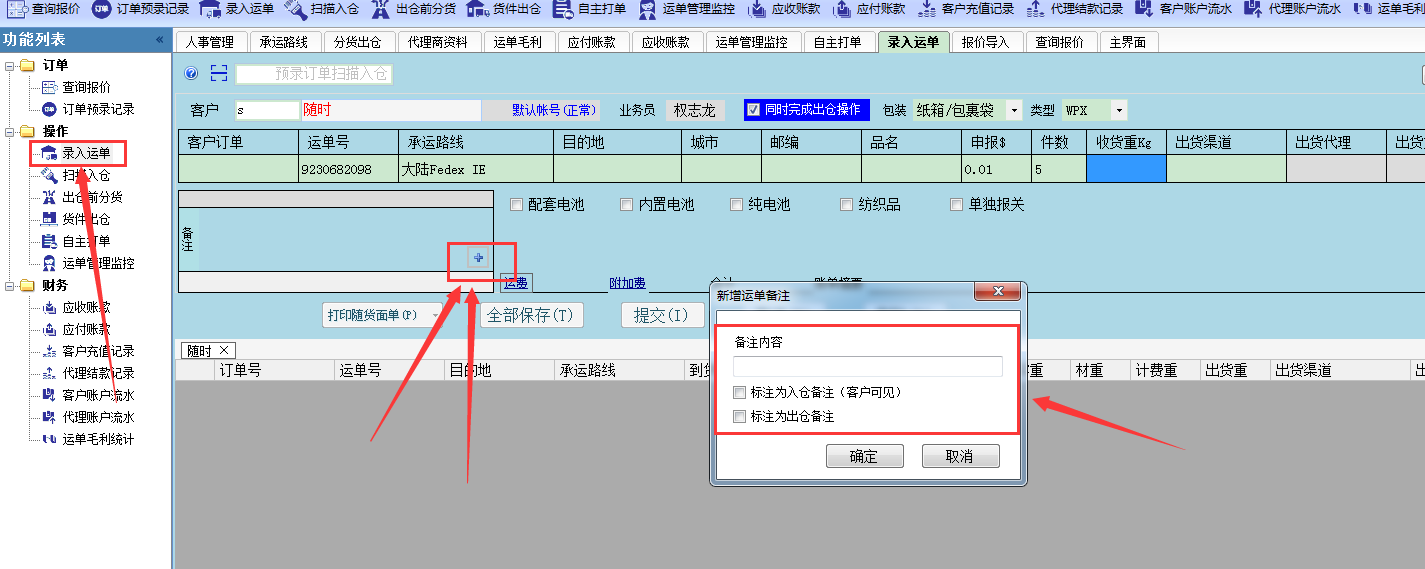The image size is (1425, 569).
Task: Click the 出仓前分货 toolbar icon
Action: (380, 9)
